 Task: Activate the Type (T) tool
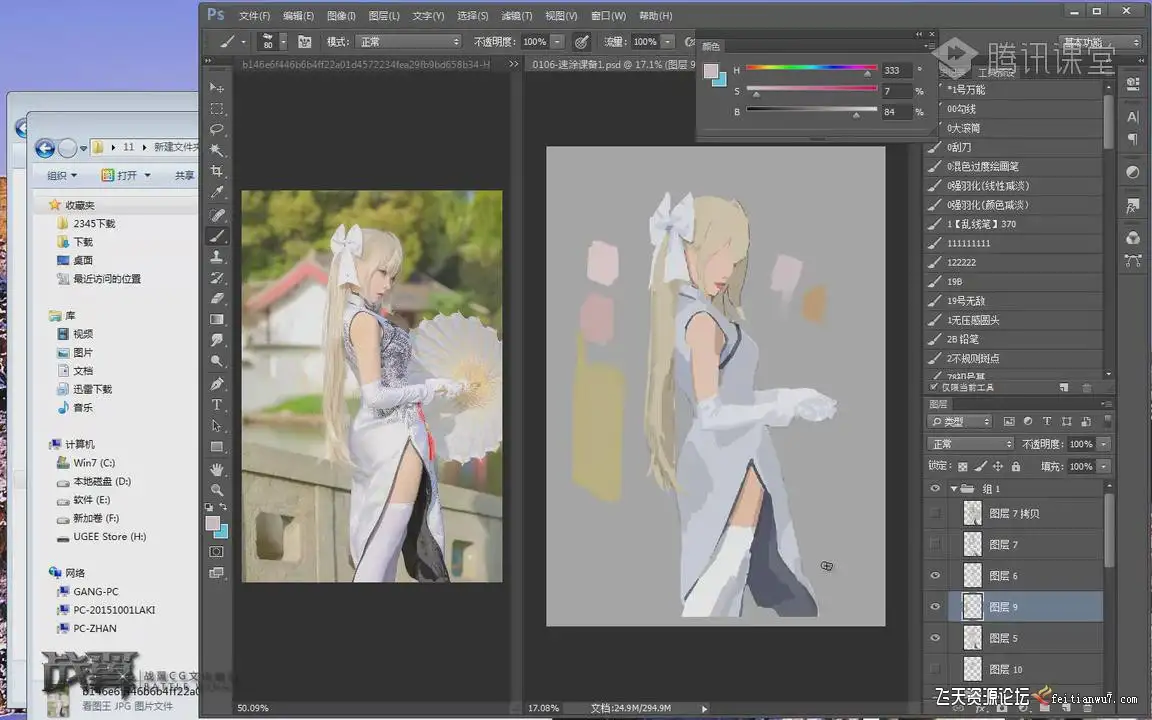[217, 405]
